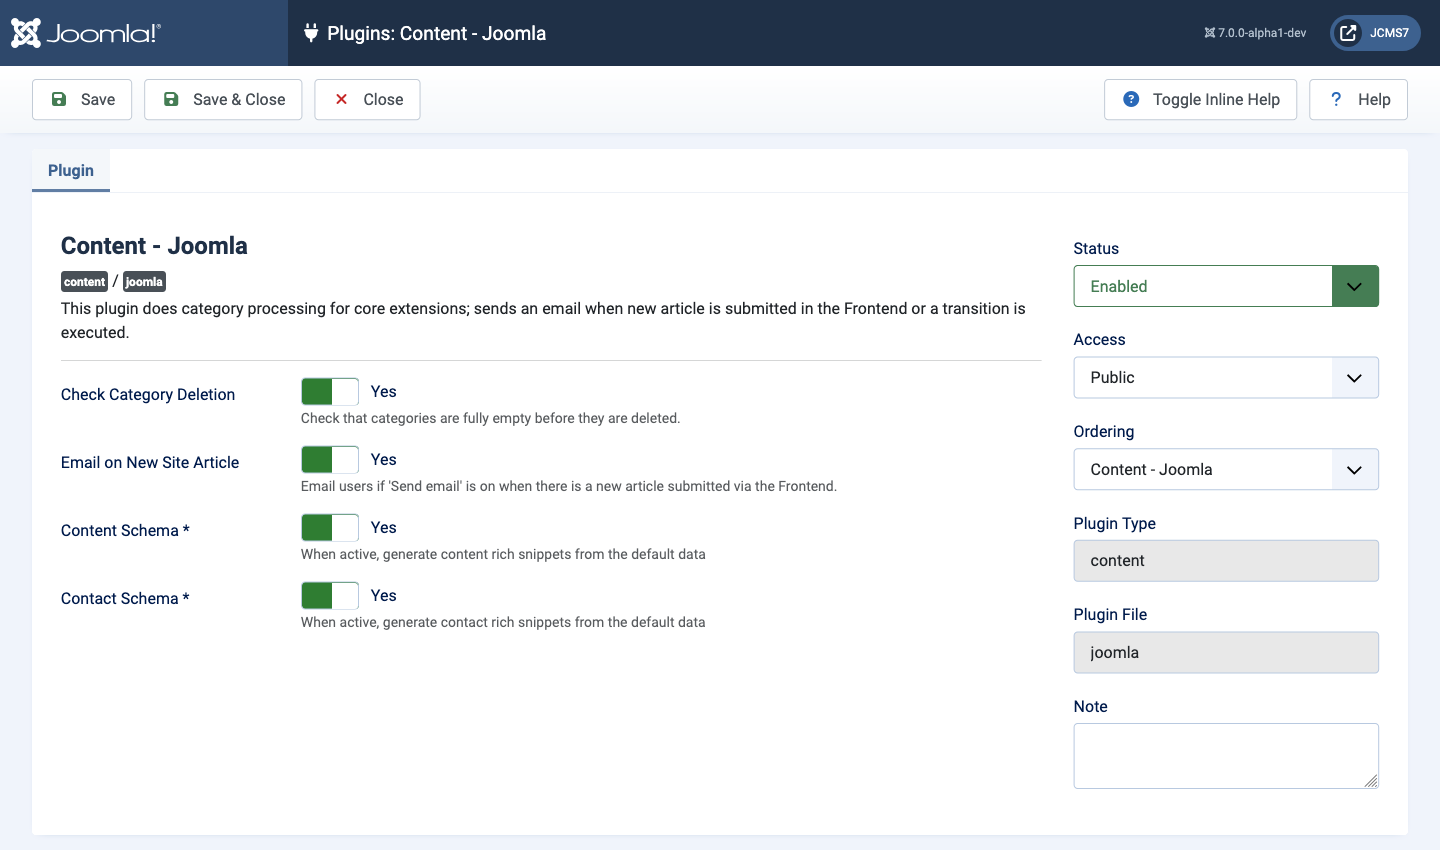This screenshot has width=1440, height=850.
Task: Click the red X icon in Close button
Action: click(x=341, y=99)
